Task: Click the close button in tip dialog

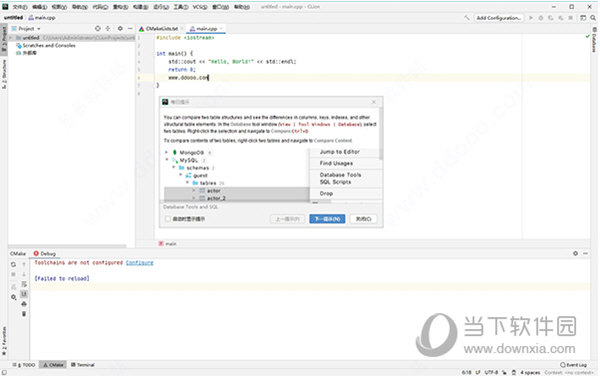Action: click(x=363, y=219)
